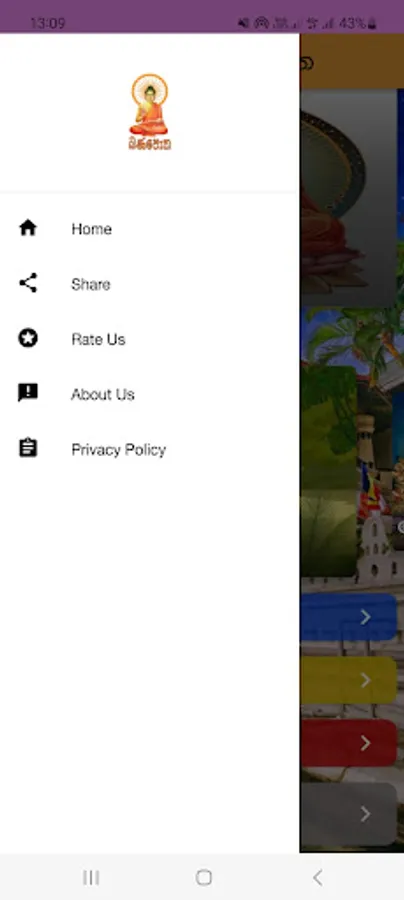This screenshot has height=900, width=404.
Task: Tap the Share icon in drawer
Action: [x=28, y=284]
